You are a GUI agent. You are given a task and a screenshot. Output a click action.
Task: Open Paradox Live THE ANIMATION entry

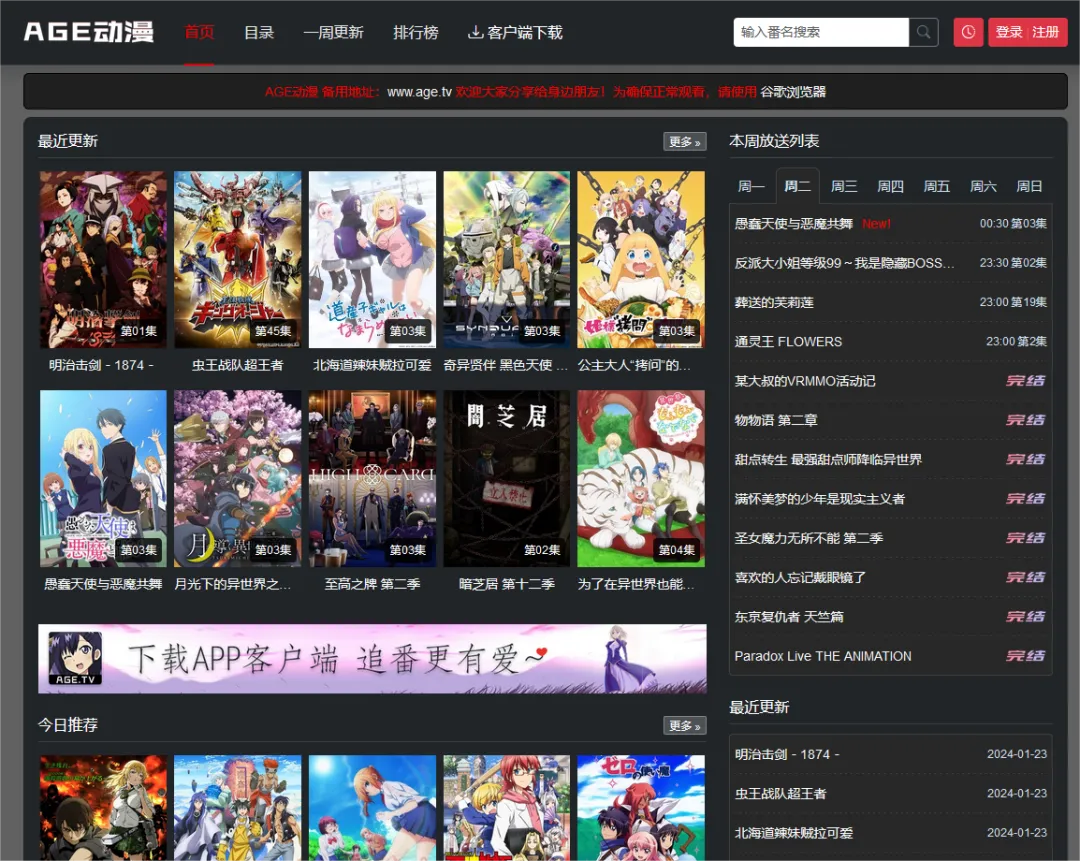pyautogui.click(x=822, y=656)
